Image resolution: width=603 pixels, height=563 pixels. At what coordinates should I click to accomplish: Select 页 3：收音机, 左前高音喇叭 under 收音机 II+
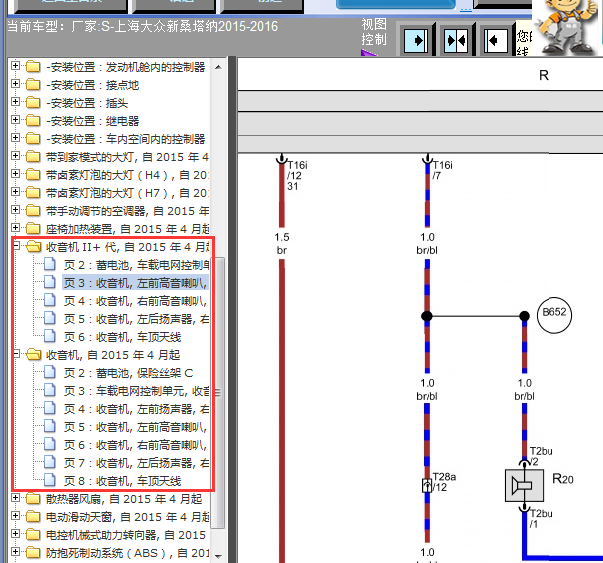(136, 283)
